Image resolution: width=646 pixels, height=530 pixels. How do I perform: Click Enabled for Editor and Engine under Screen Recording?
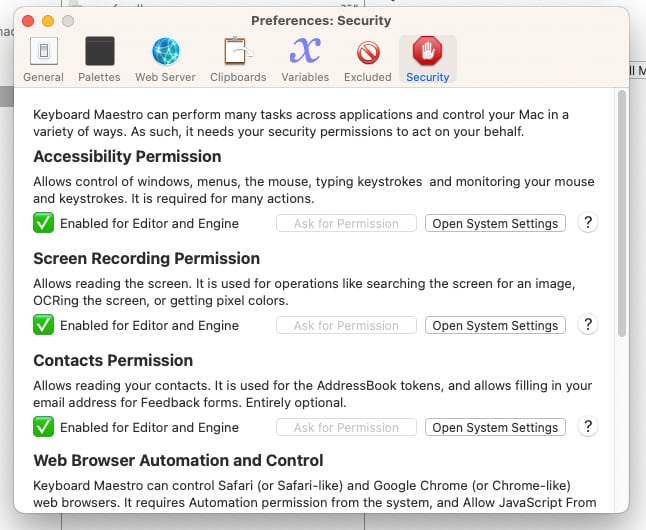coord(150,325)
